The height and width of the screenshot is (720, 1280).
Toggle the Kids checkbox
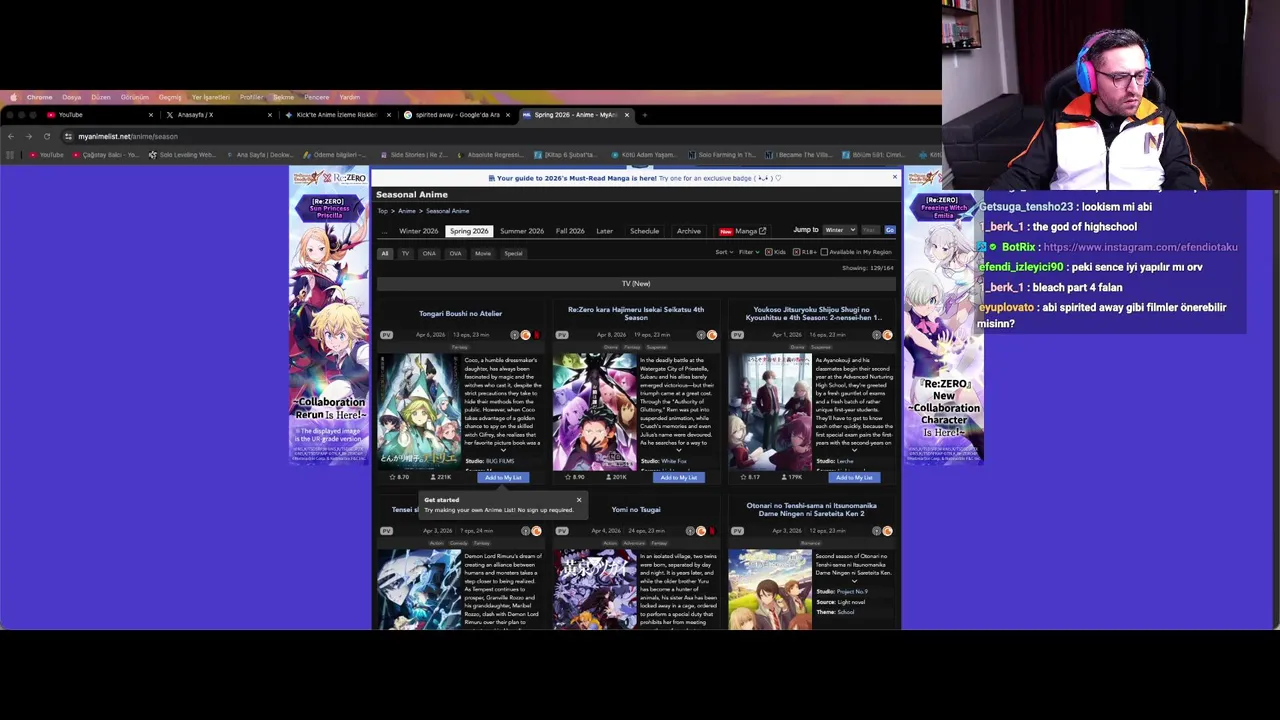(x=768, y=252)
